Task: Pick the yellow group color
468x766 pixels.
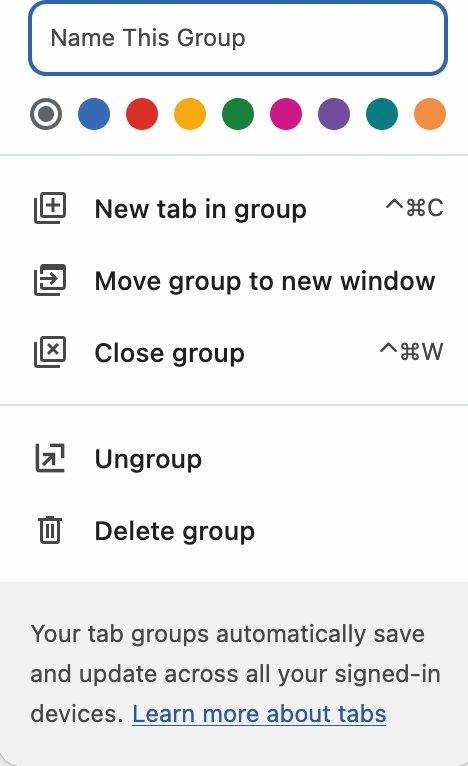Action: pos(190,114)
